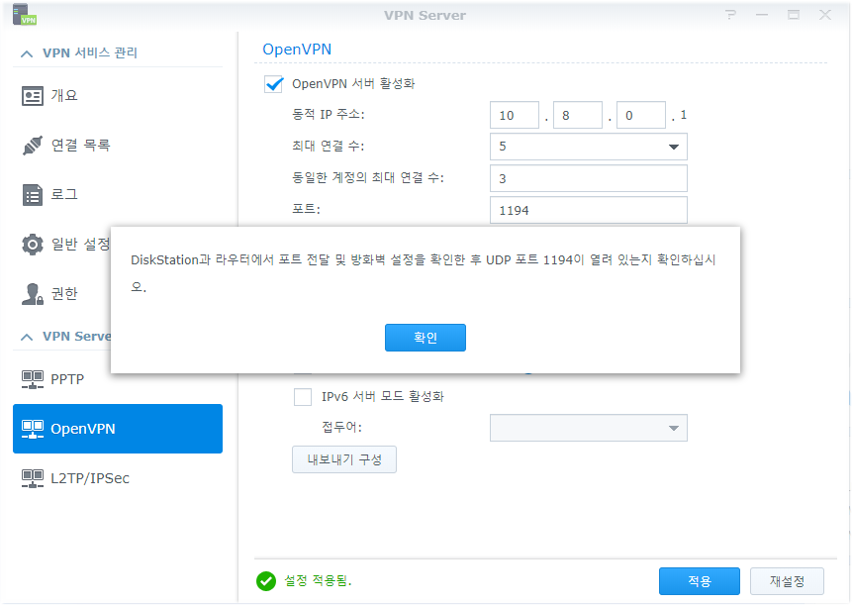This screenshot has height=605, width=852.
Task: Click the 일반 설정 gear icon
Action: click(x=32, y=244)
